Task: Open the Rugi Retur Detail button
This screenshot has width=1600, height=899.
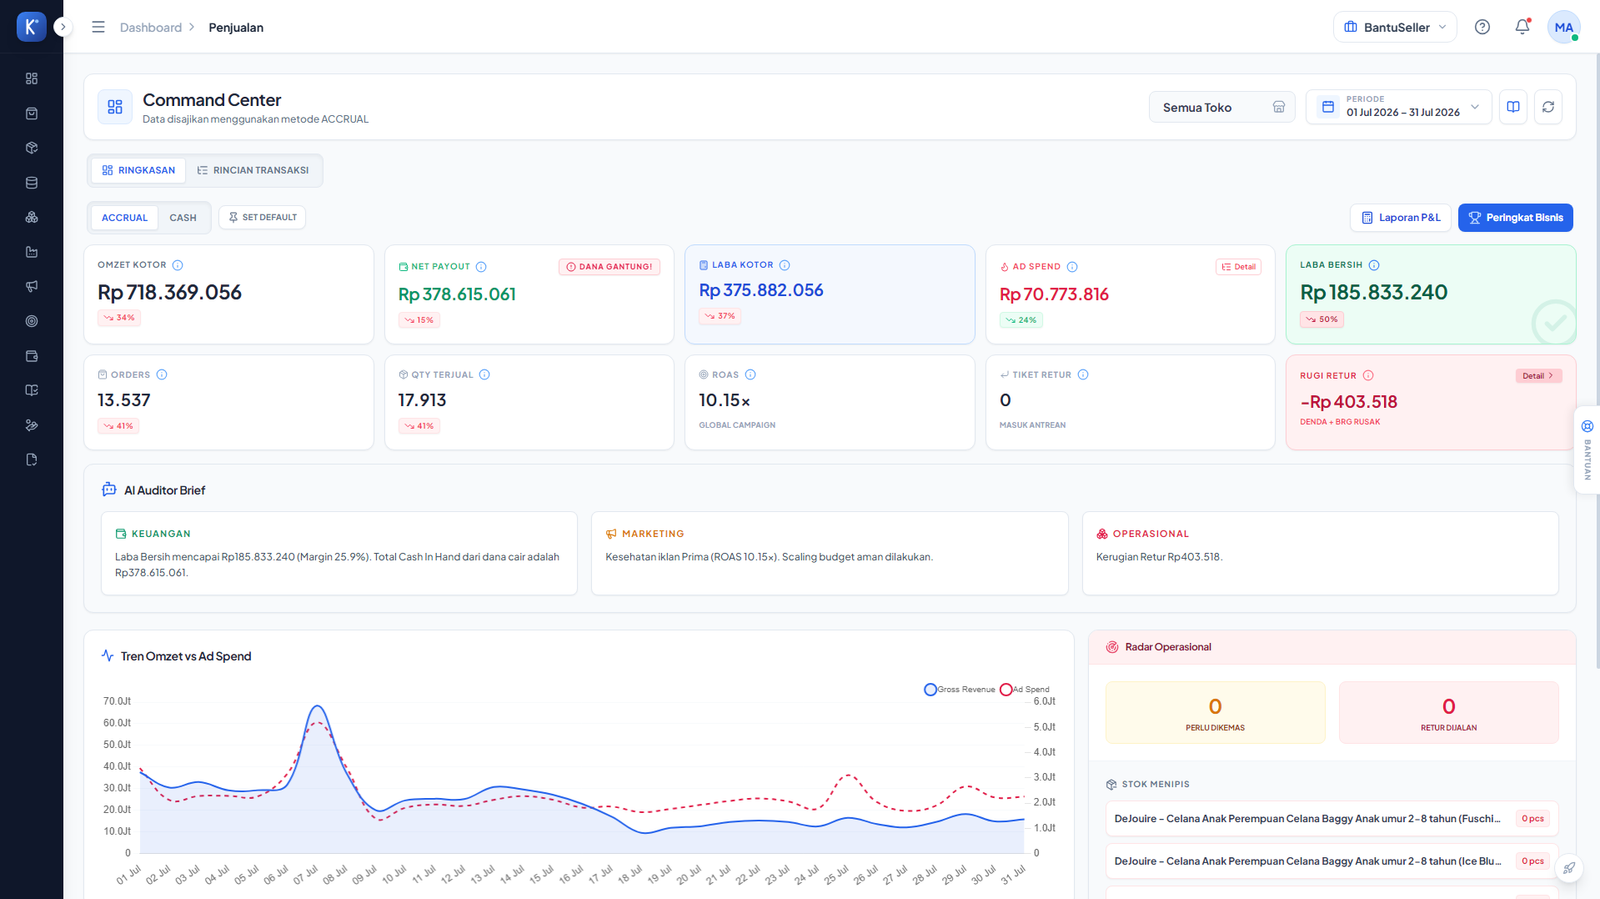Action: (1538, 376)
